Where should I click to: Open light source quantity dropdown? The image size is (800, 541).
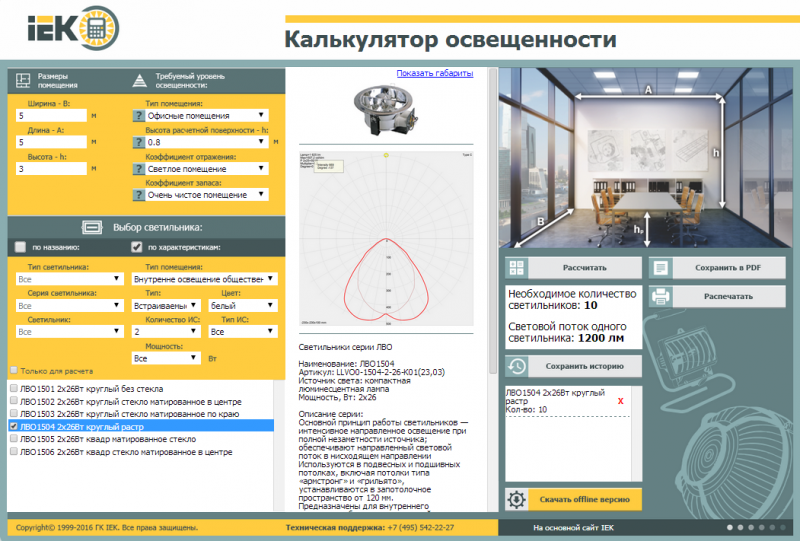[x=165, y=332]
